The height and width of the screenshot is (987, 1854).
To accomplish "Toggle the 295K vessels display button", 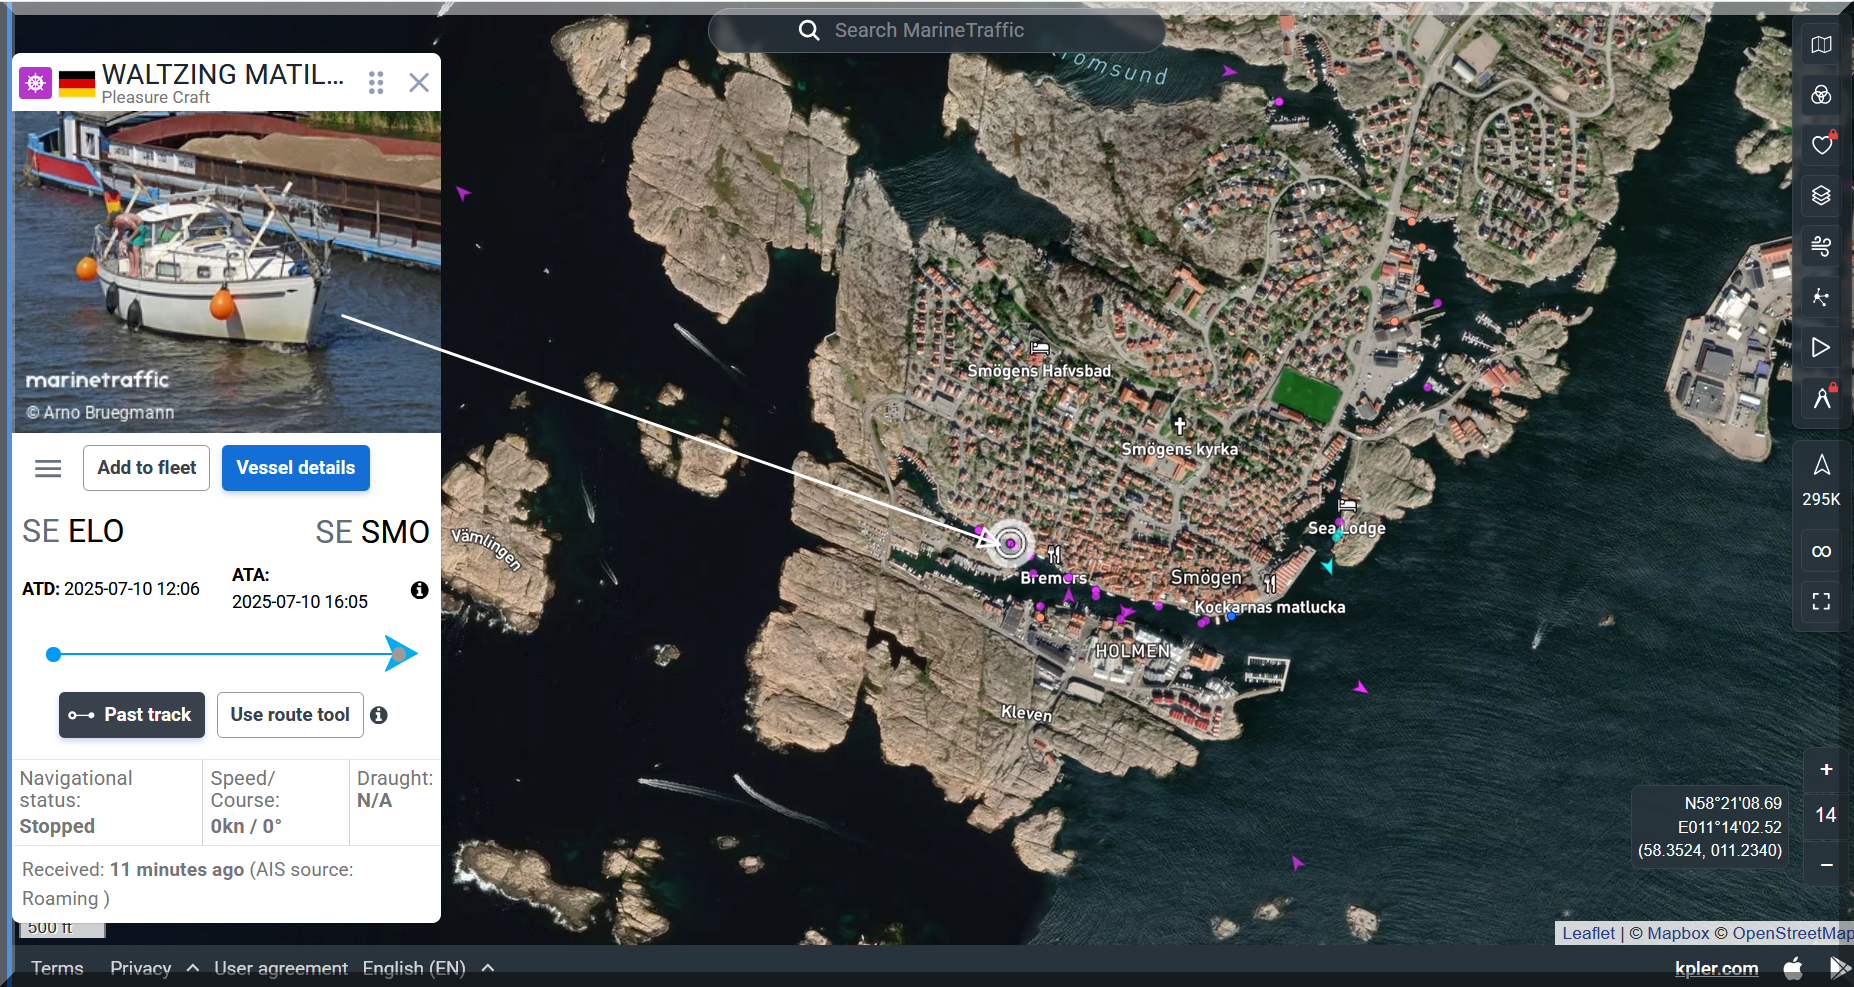I will [1821, 478].
